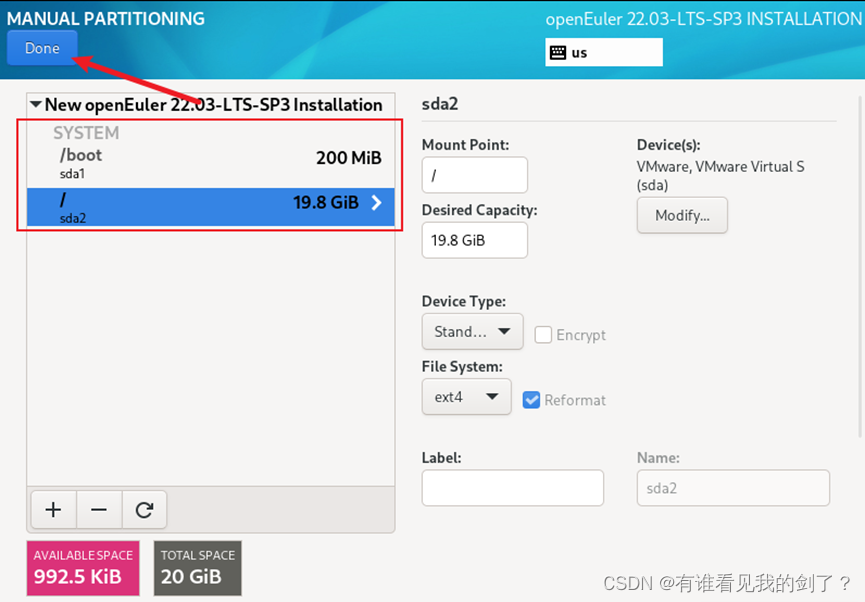Click inside the Mount Point field
Image resolution: width=865 pixels, height=602 pixels.
[x=474, y=174]
